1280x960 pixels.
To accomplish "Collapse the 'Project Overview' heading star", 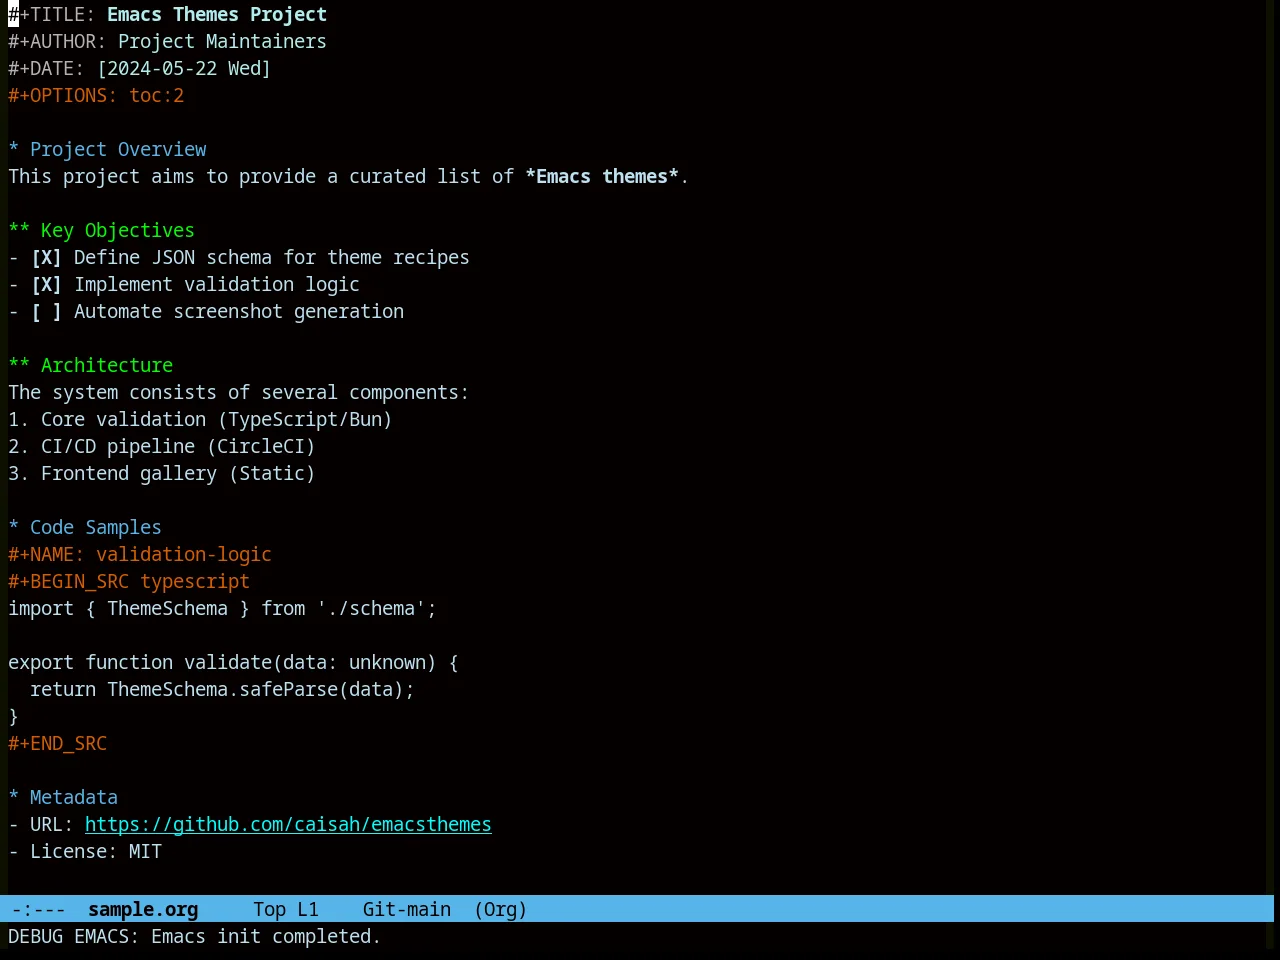I will click(13, 150).
